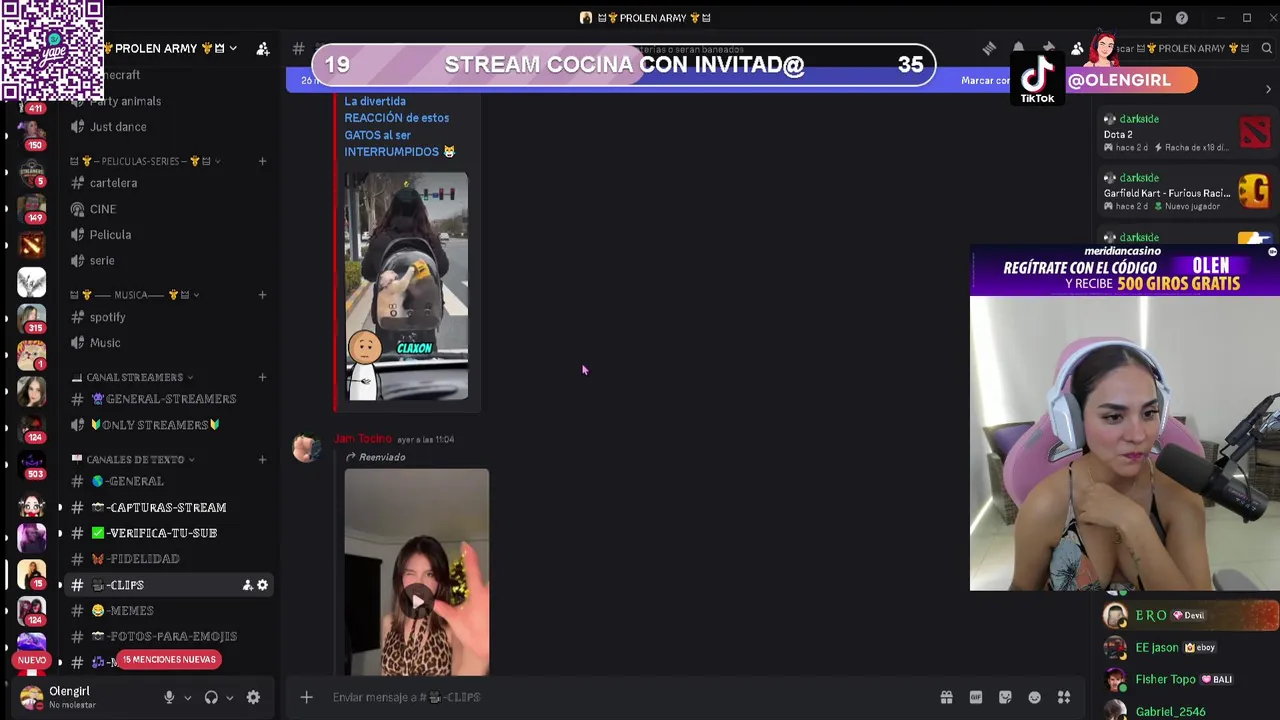Open the emoji picker
Image resolution: width=1280 pixels, height=720 pixels.
pyautogui.click(x=1035, y=697)
